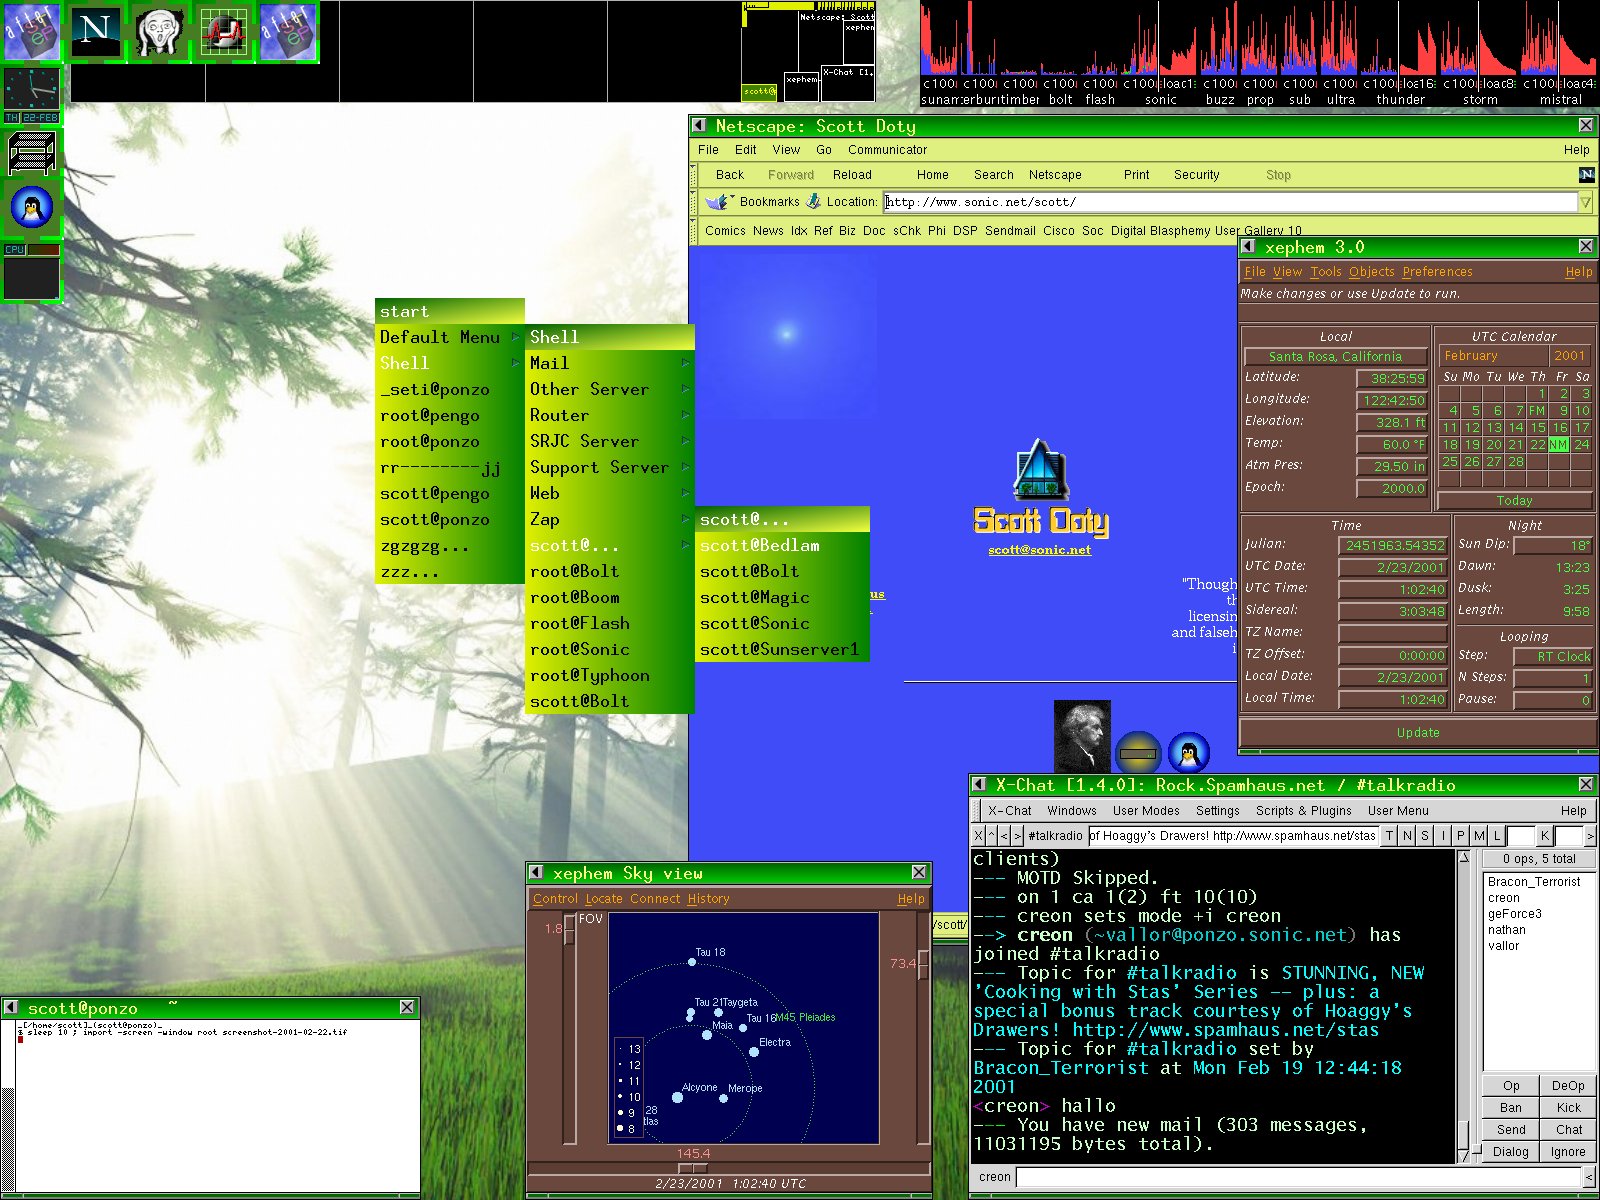Click X-Chat 'Kick' button
This screenshot has height=1200, width=1600.
point(1568,1107)
